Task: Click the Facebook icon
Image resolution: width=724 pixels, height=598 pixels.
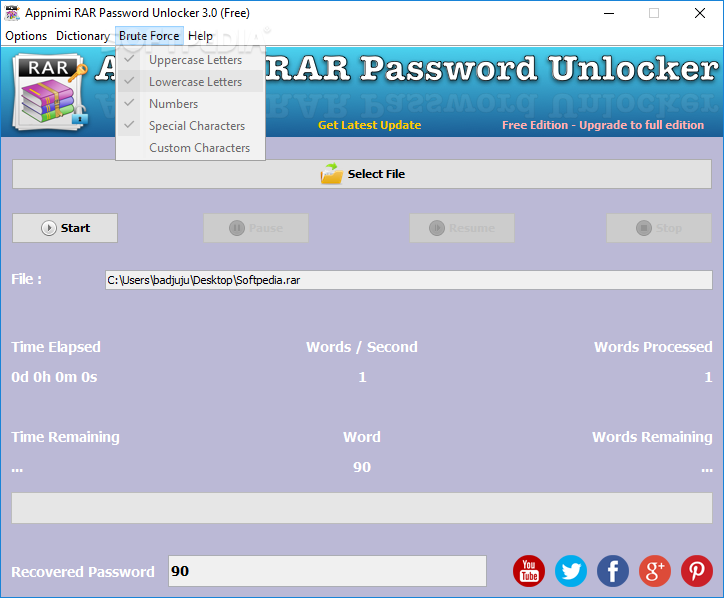Action: (x=613, y=571)
